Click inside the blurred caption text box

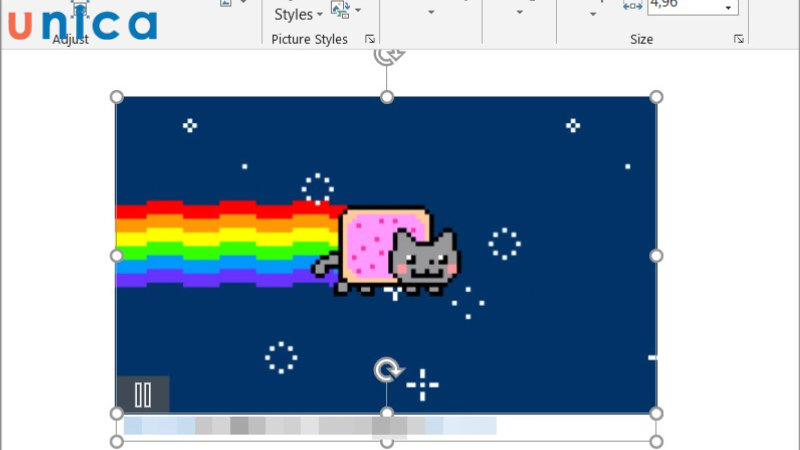click(310, 427)
